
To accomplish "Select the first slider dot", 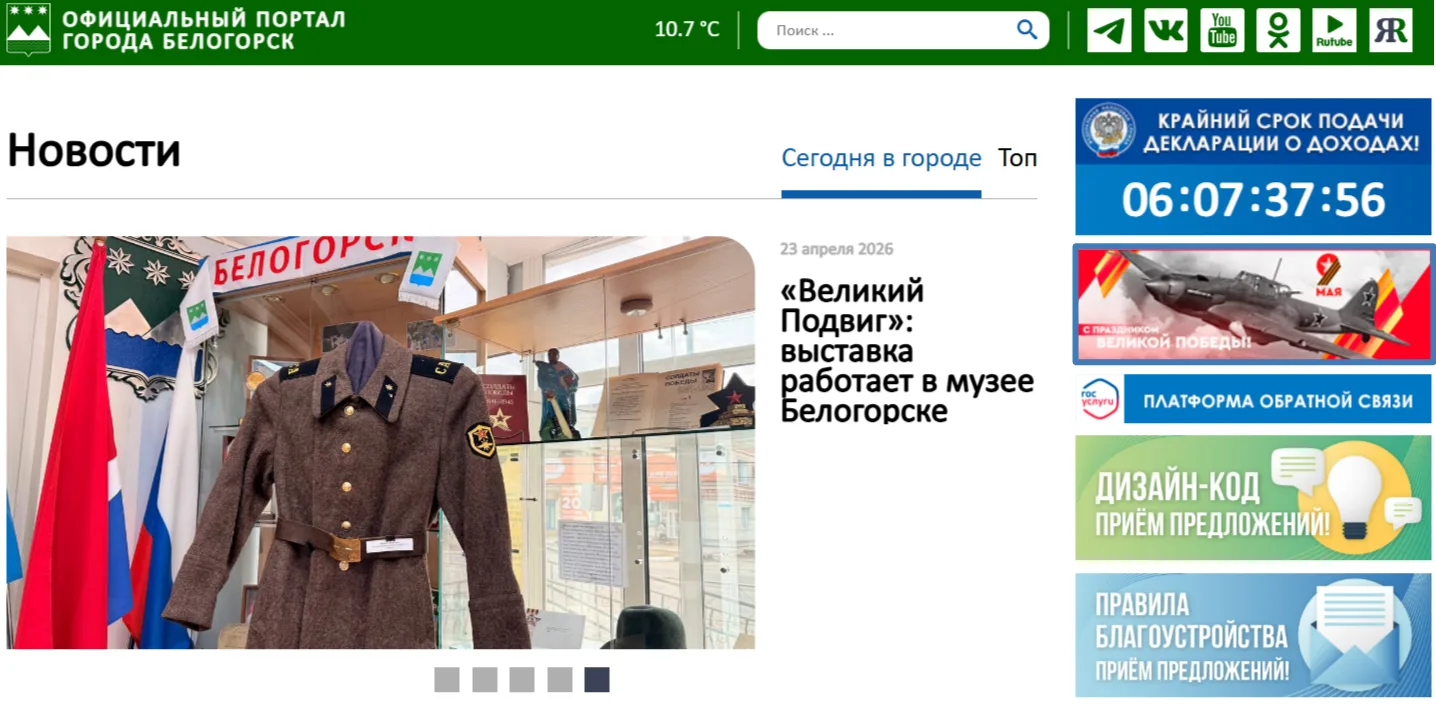I will [447, 680].
